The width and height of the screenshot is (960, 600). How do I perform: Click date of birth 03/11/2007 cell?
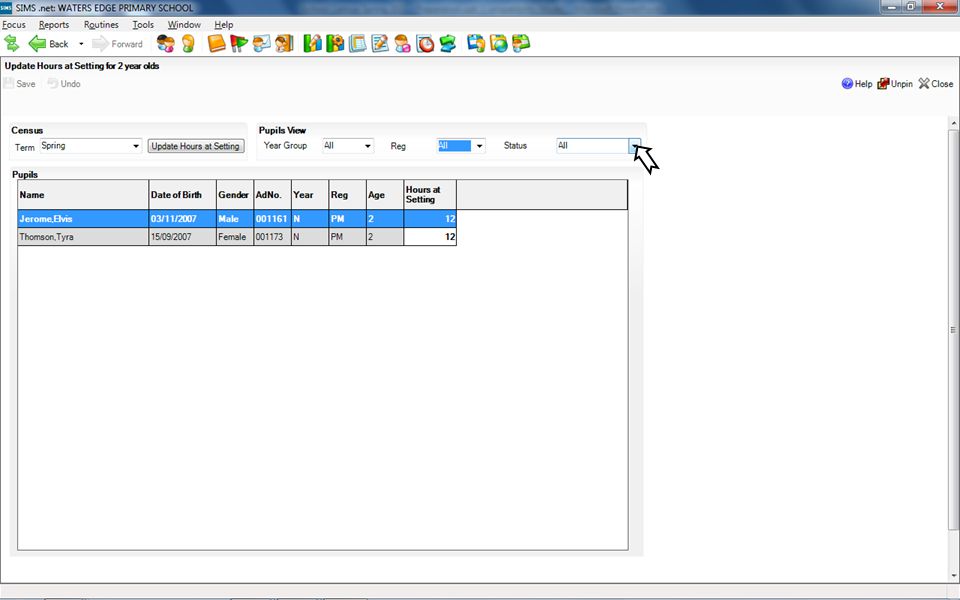[x=182, y=219]
